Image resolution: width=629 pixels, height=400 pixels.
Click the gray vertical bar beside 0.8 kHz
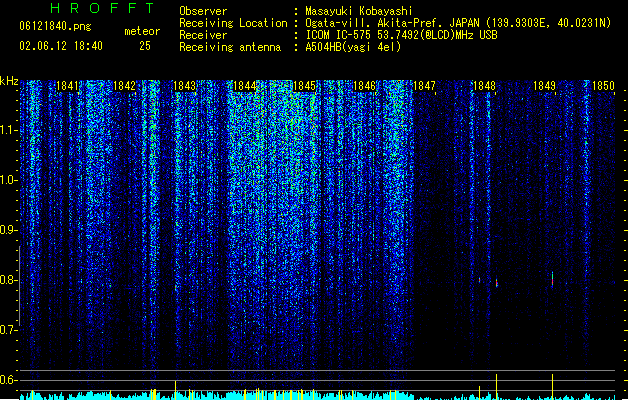click(x=19, y=286)
